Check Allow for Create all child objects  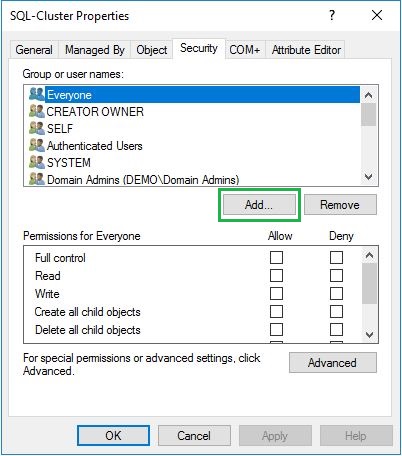click(x=276, y=312)
